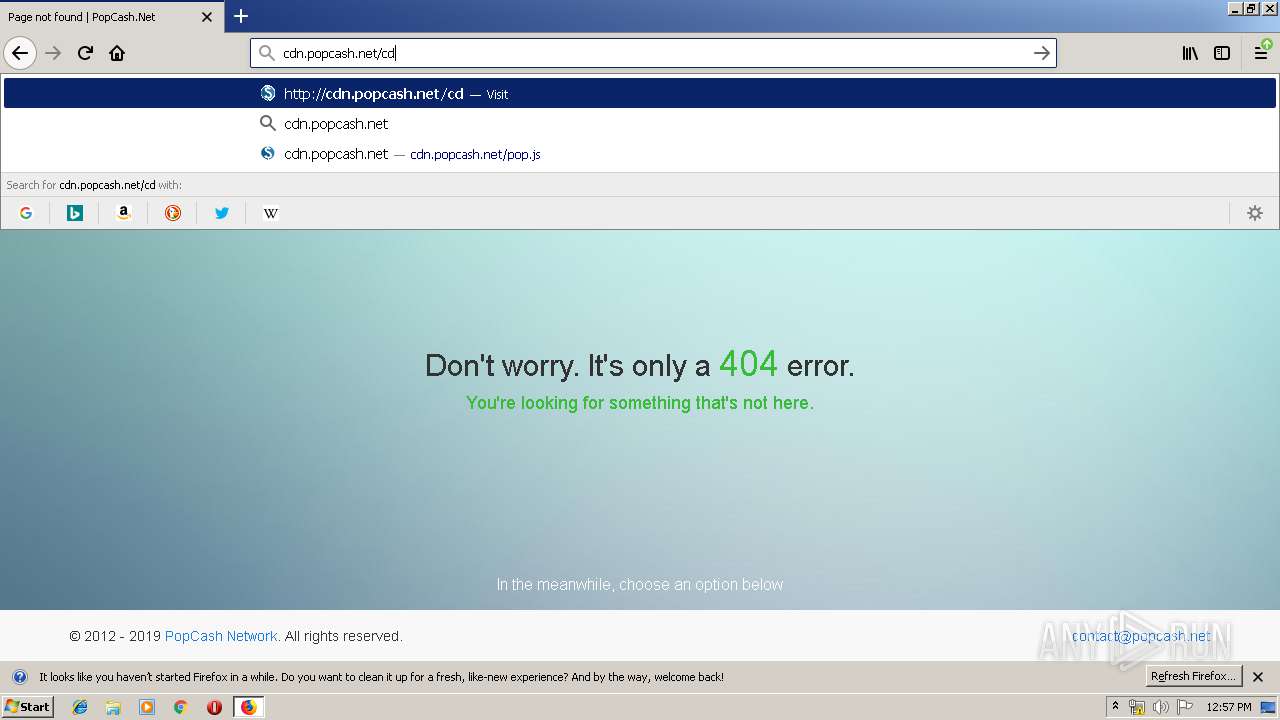Screen dimensions: 1280x720
Task: Launch Internet Explorer from taskbar
Action: pos(80,707)
